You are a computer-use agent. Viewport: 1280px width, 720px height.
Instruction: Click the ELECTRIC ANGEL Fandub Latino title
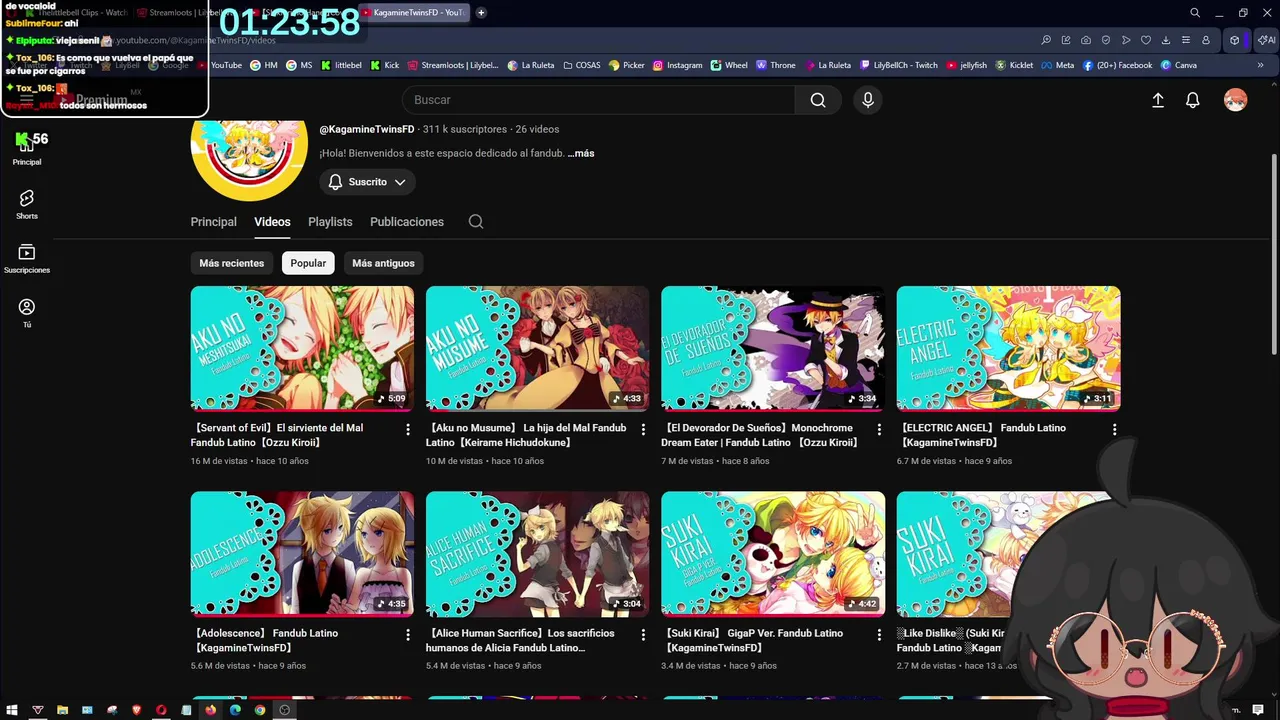click(985, 435)
